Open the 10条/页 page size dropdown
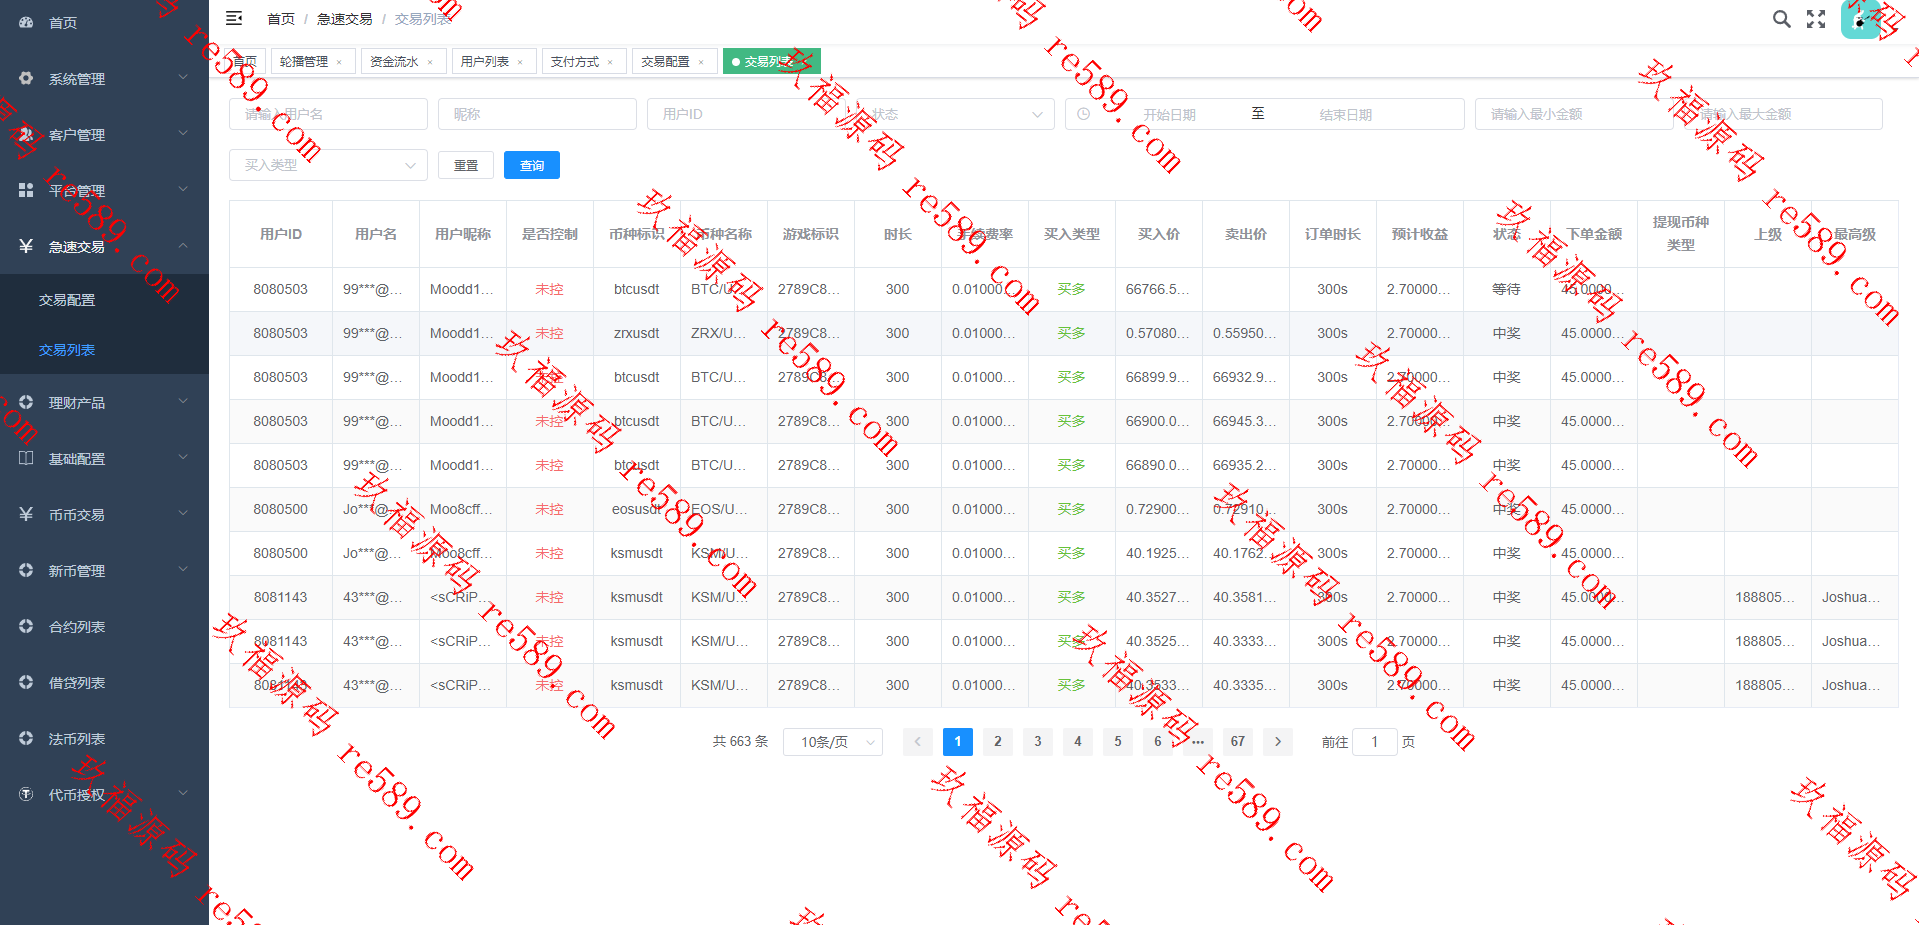1919x925 pixels. click(832, 741)
